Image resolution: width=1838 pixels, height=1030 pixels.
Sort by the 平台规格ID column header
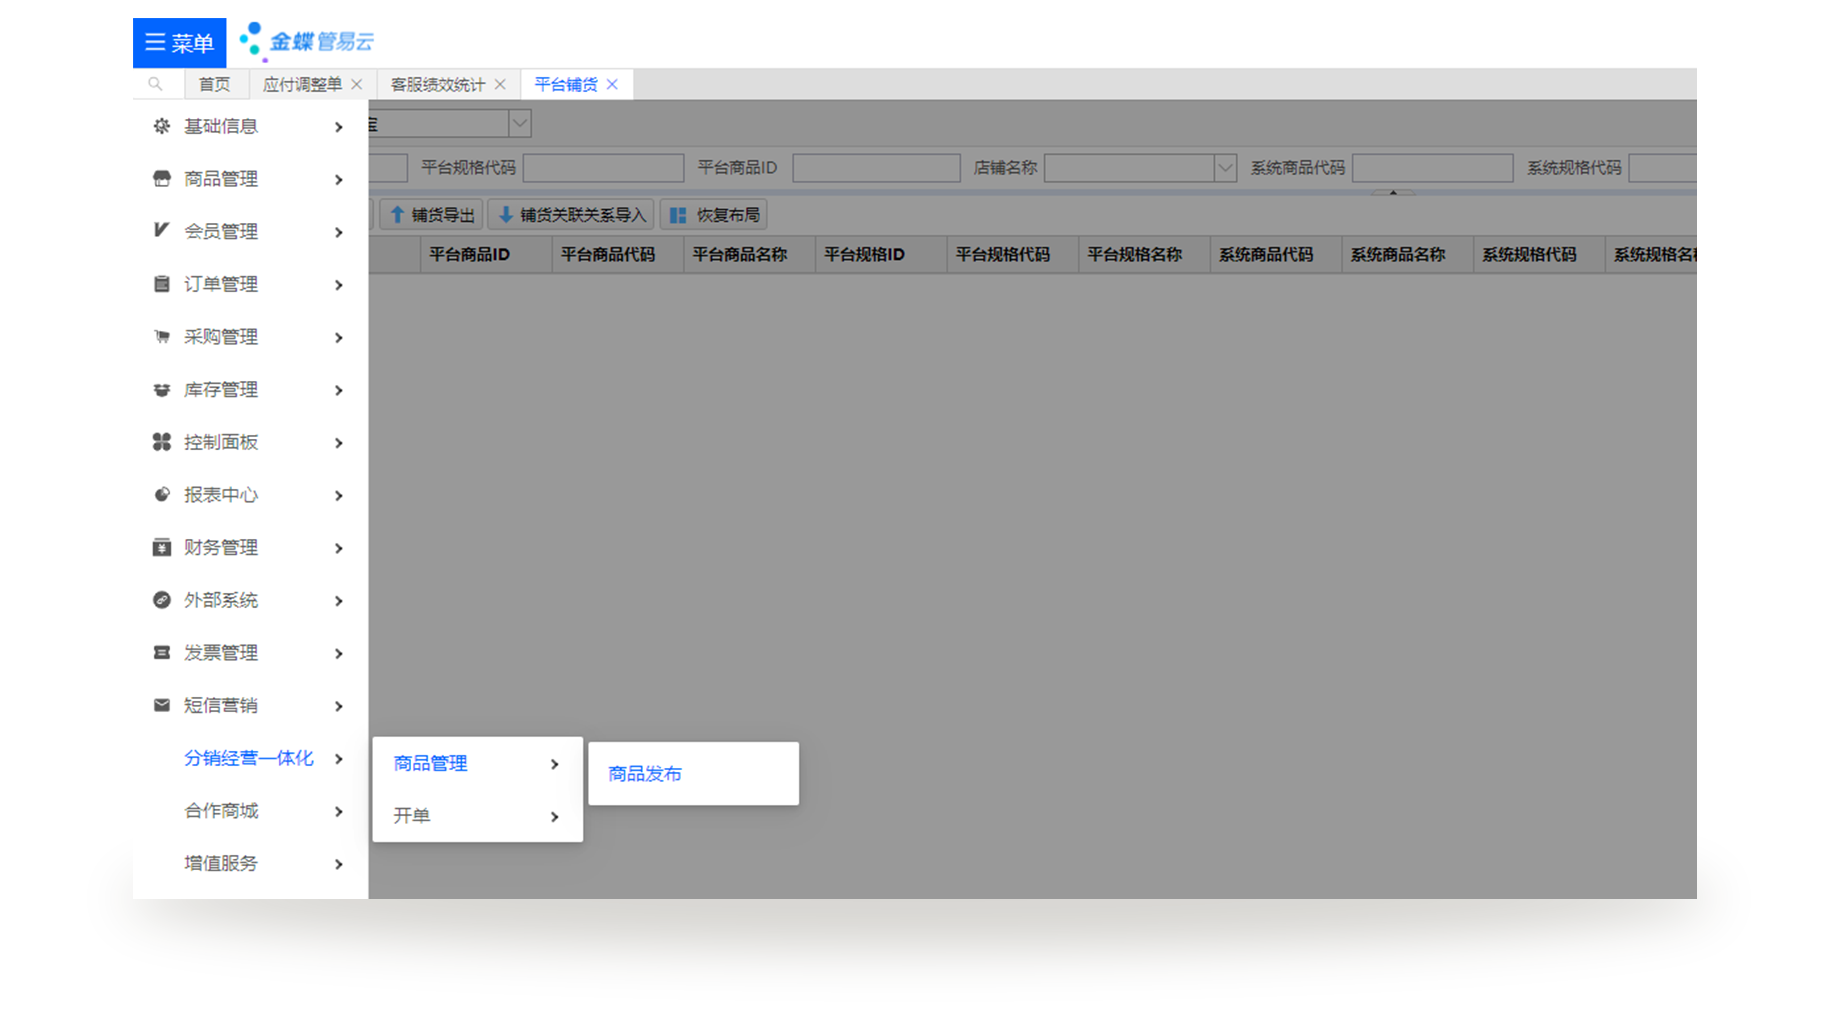[881, 255]
